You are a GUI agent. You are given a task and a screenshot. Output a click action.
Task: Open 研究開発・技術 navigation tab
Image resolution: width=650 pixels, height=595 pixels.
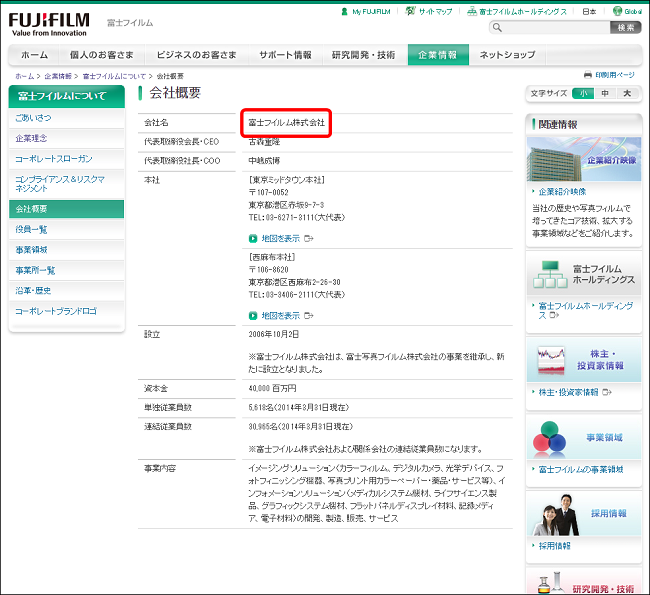click(x=364, y=55)
